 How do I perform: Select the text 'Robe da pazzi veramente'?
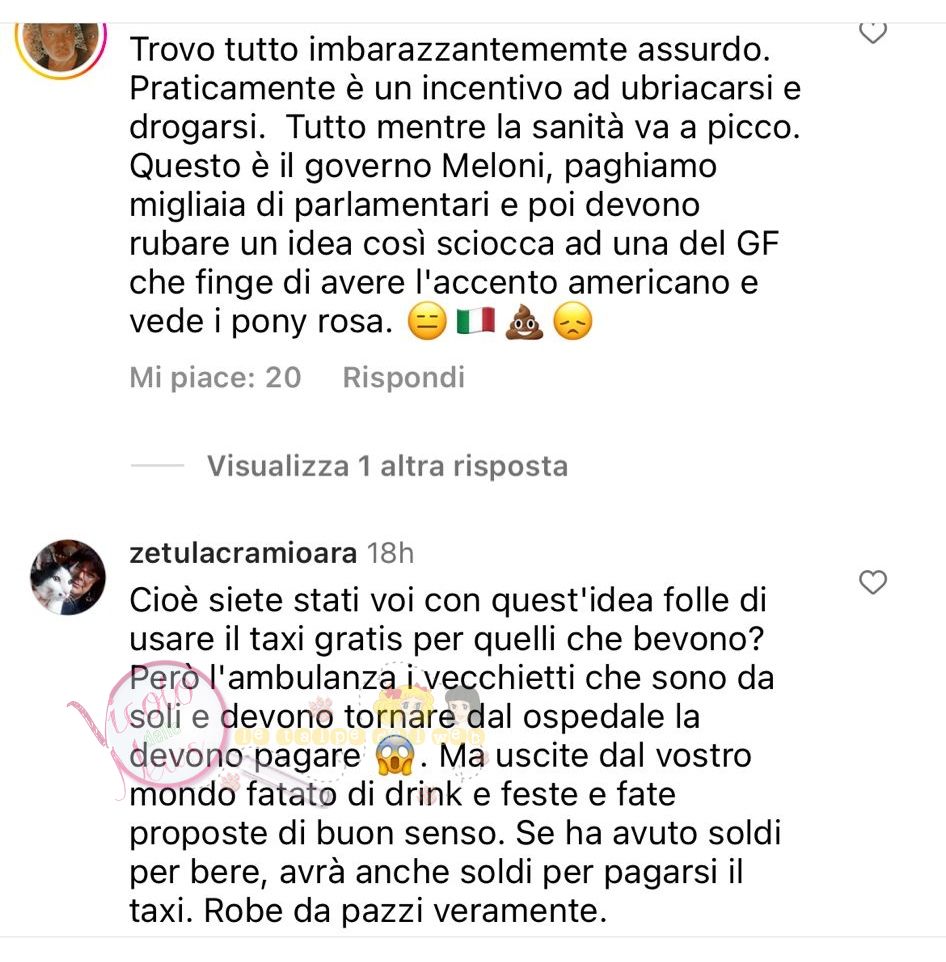tap(401, 911)
